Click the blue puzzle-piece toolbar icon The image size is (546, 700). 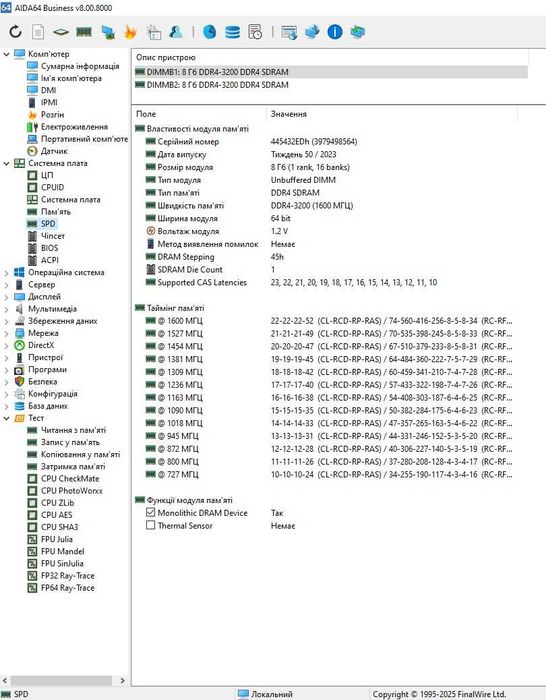pos(312,32)
